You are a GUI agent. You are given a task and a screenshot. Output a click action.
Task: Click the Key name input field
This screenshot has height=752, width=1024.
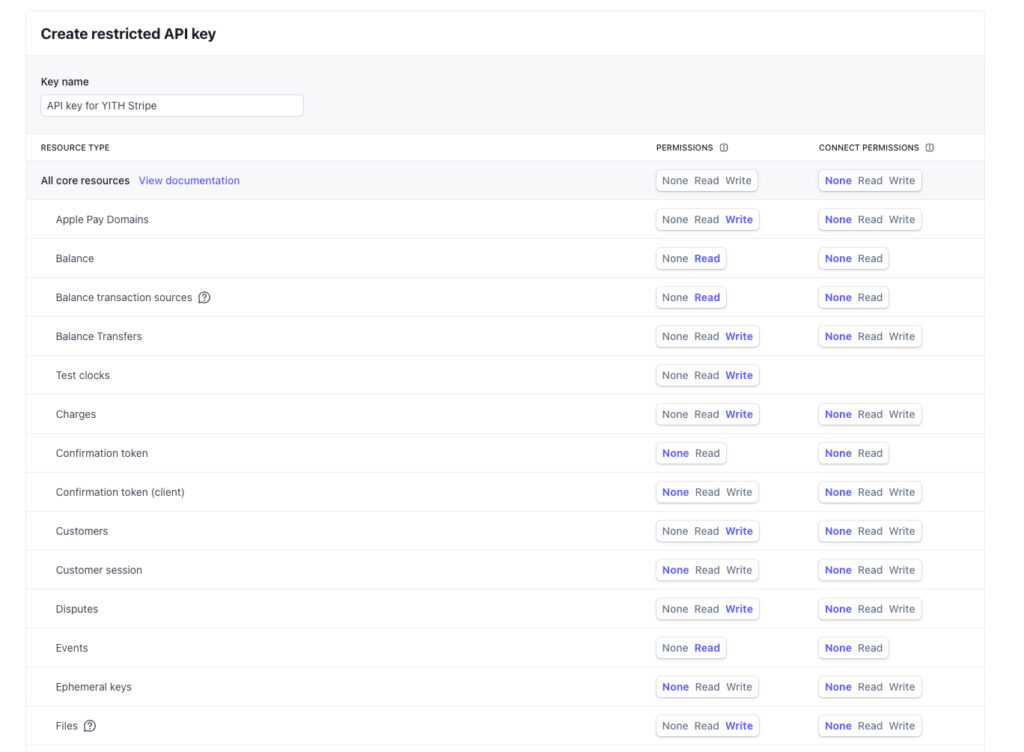pyautogui.click(x=172, y=106)
